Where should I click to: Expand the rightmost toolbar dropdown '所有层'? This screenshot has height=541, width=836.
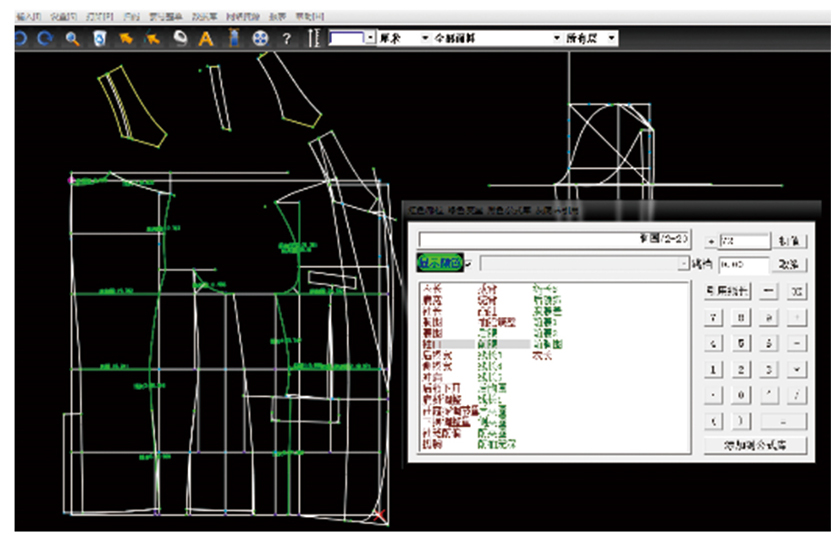point(611,38)
